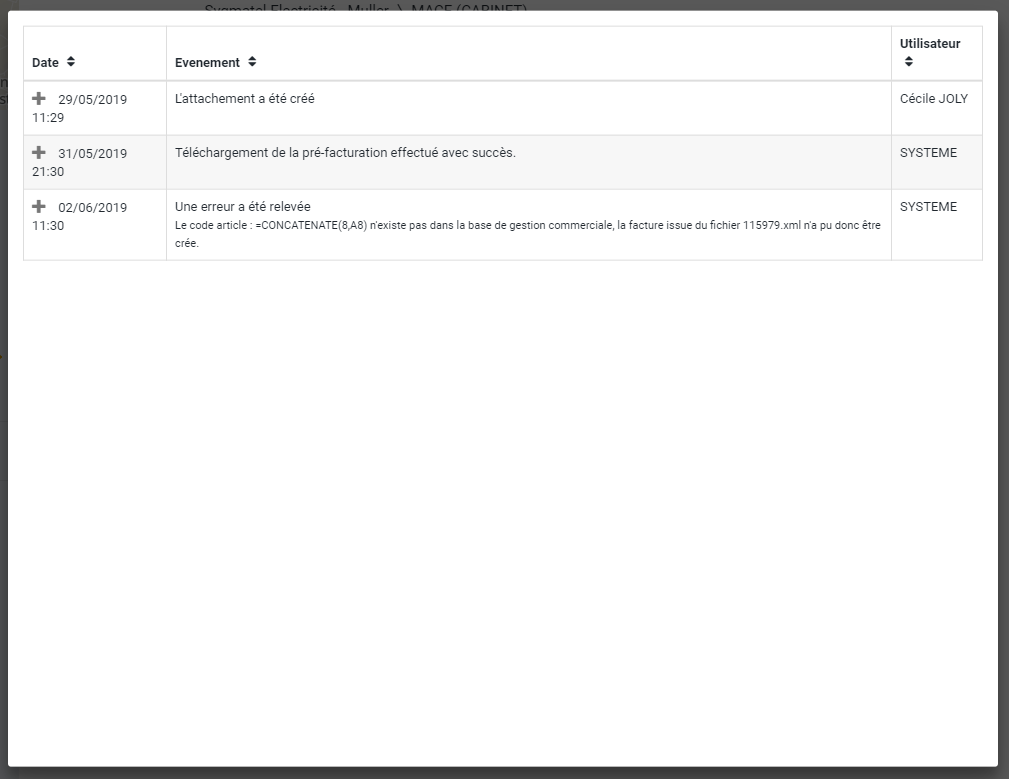This screenshot has height=779, width=1009.
Task: Click SYSTEME in the pré-facturation download row
Action: click(x=928, y=153)
